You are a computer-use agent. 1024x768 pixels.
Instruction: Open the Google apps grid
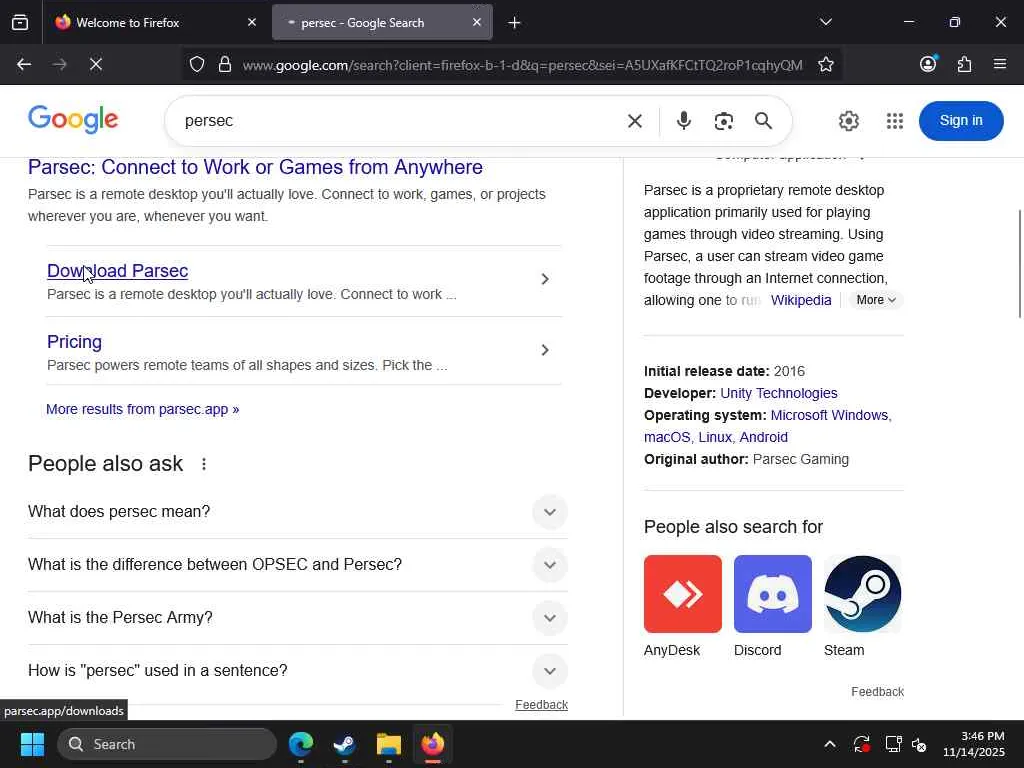[x=895, y=121]
